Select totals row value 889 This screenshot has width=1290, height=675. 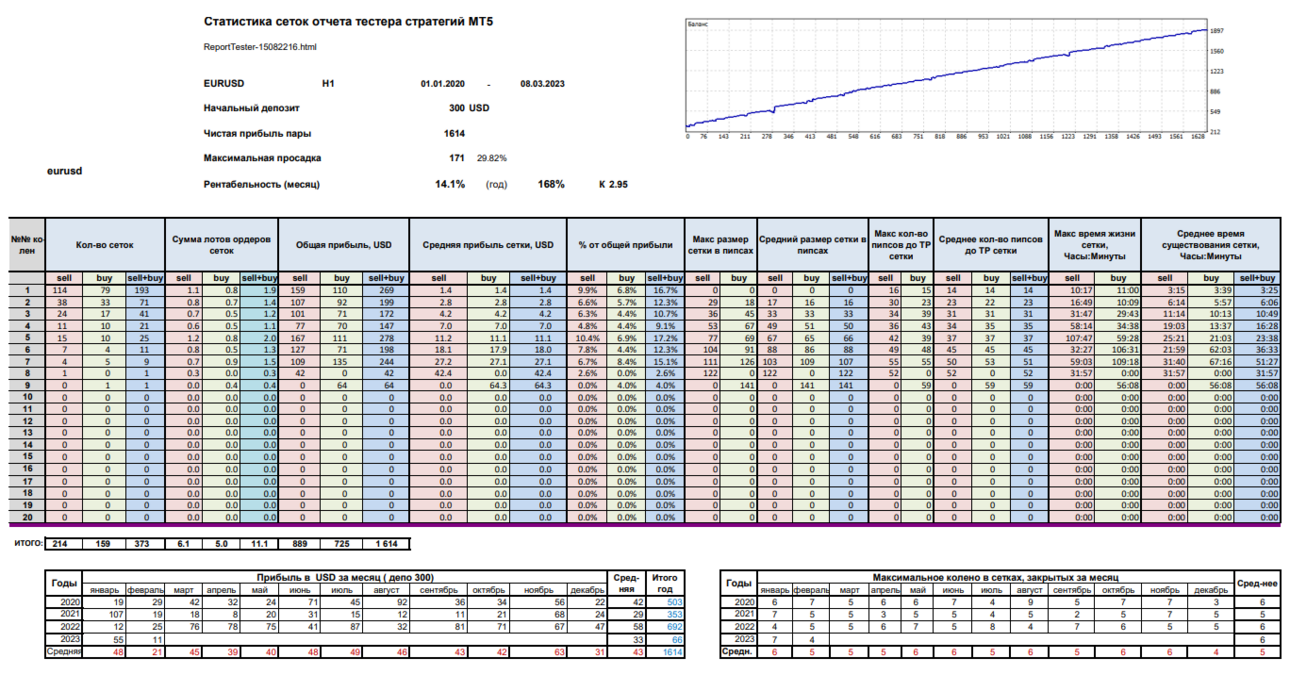(300, 542)
